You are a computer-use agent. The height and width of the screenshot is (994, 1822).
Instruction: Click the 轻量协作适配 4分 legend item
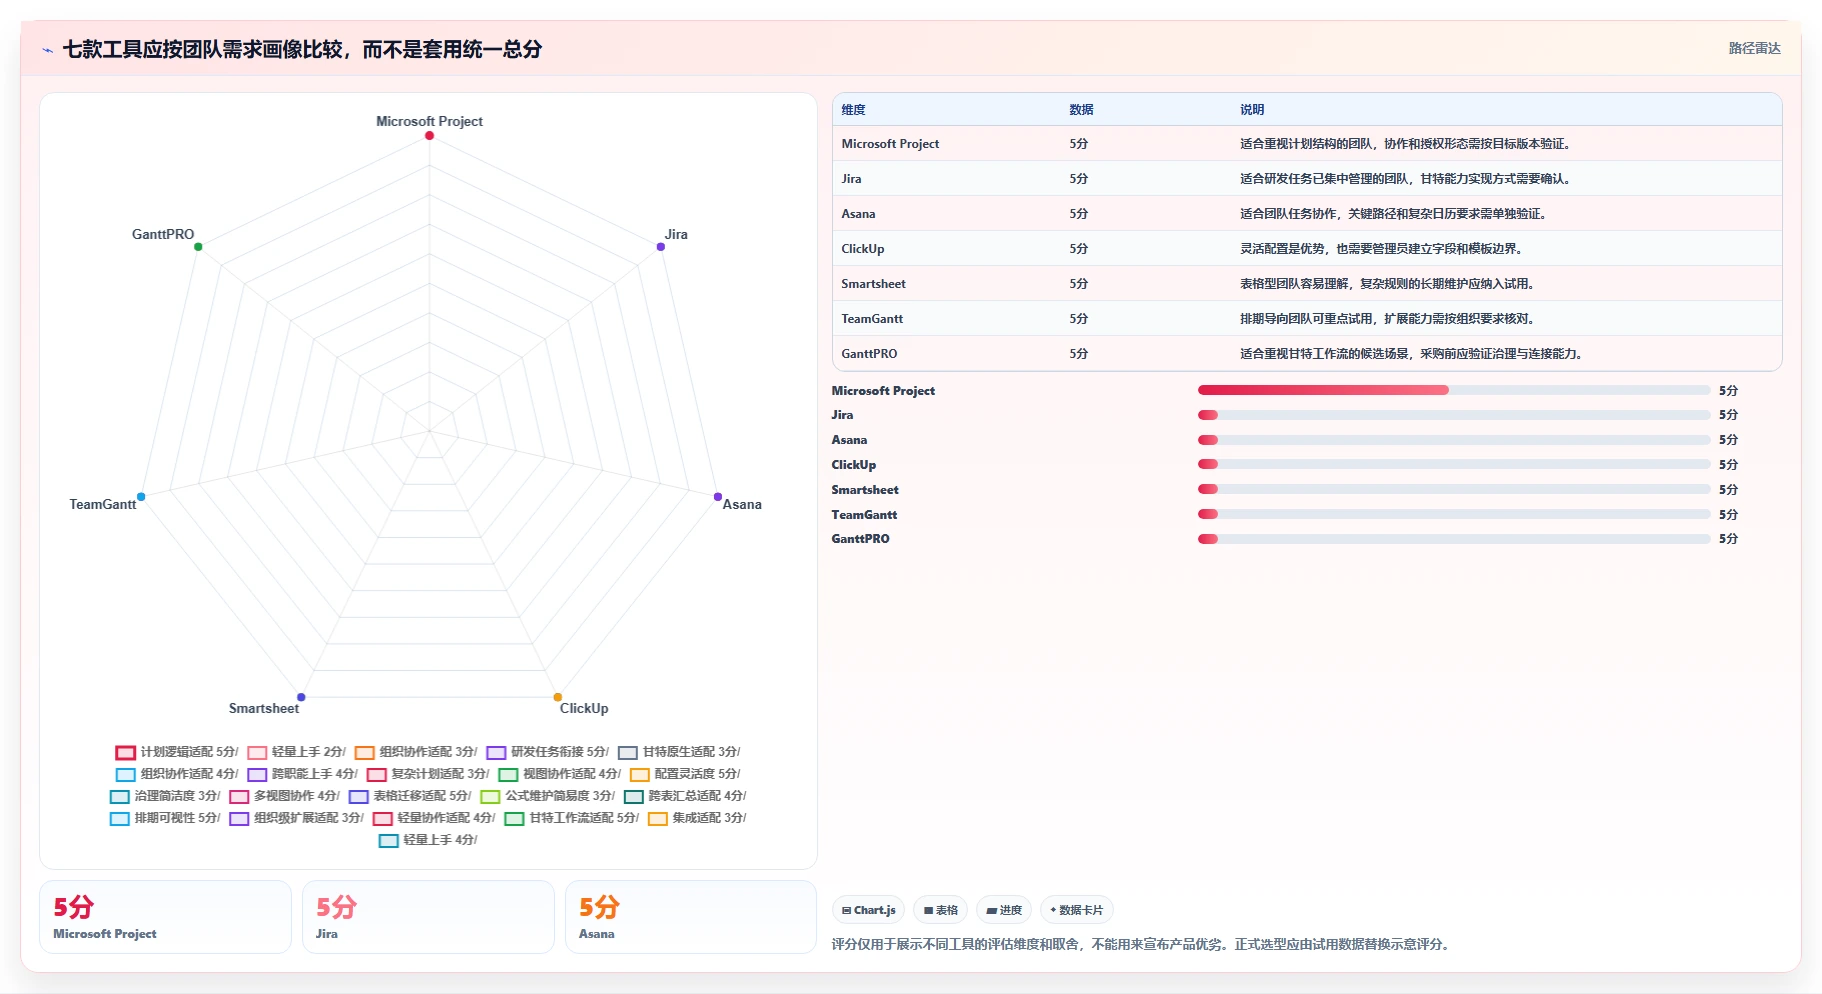coord(433,818)
